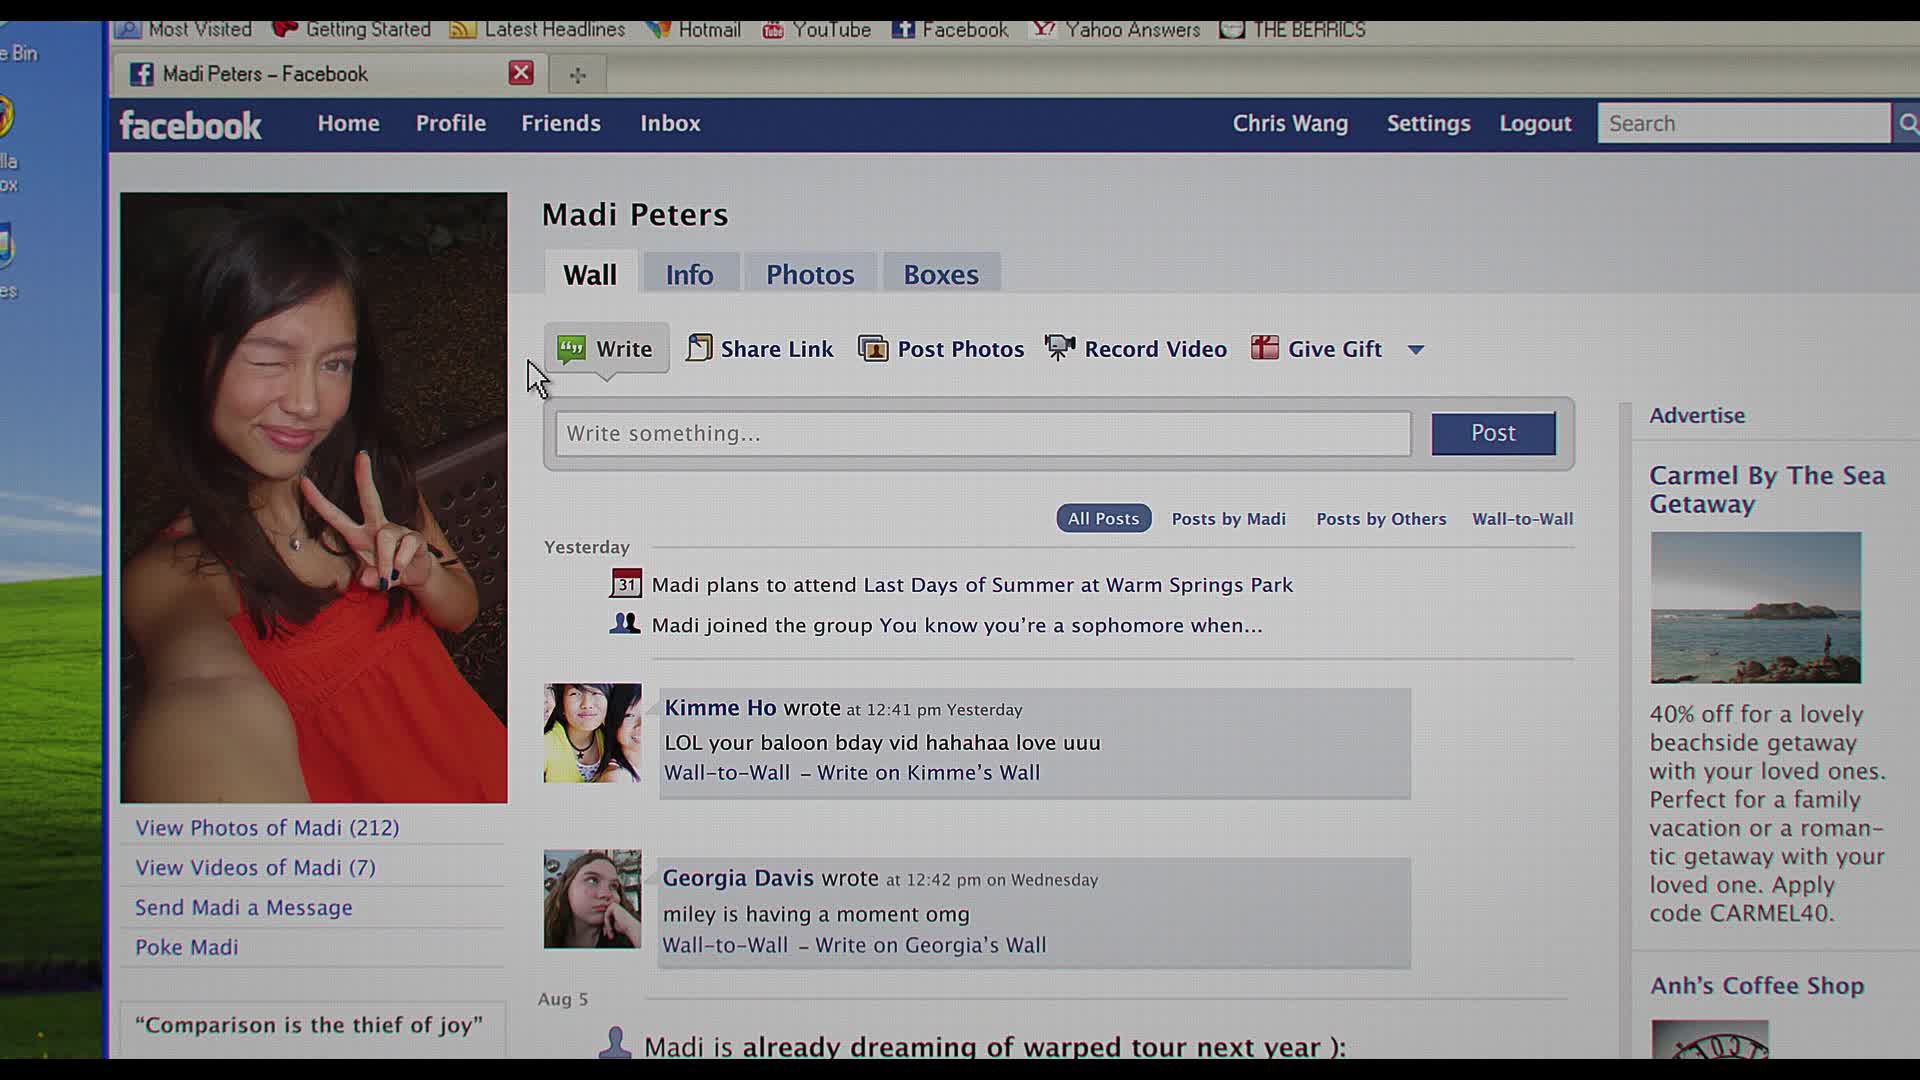This screenshot has height=1080, width=1920.
Task: Go to Home in navigation
Action: (x=349, y=123)
